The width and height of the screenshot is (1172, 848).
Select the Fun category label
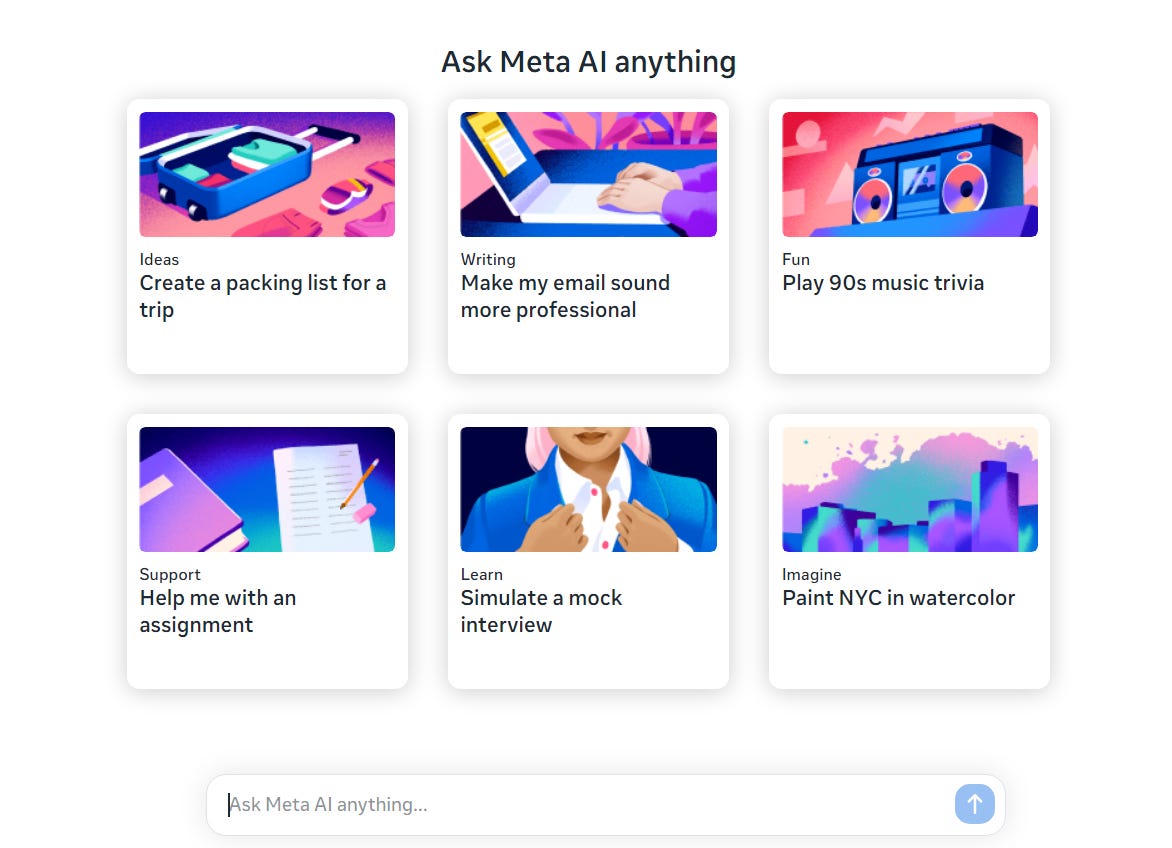click(x=796, y=259)
